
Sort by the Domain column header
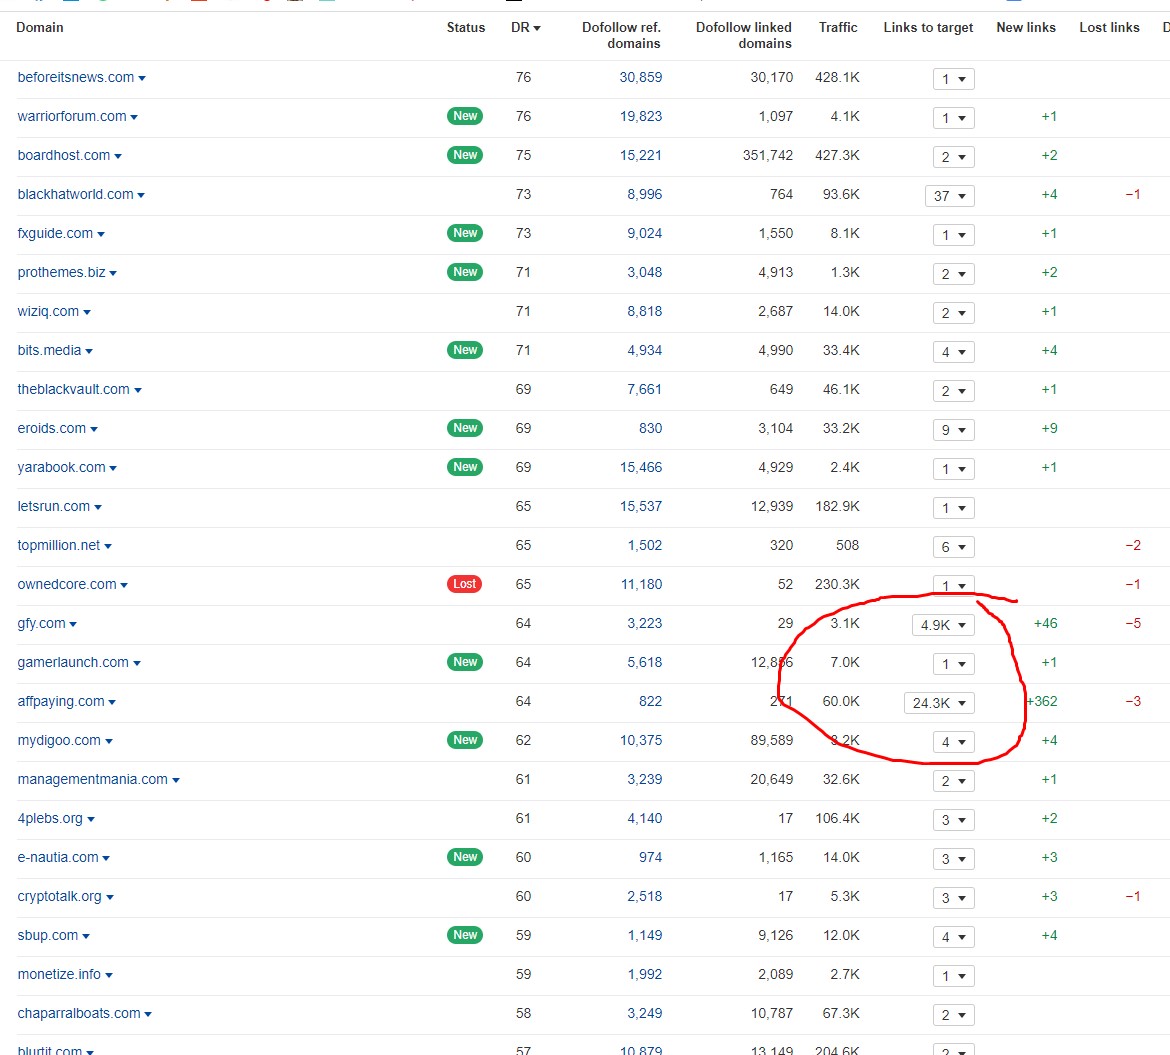click(x=40, y=28)
